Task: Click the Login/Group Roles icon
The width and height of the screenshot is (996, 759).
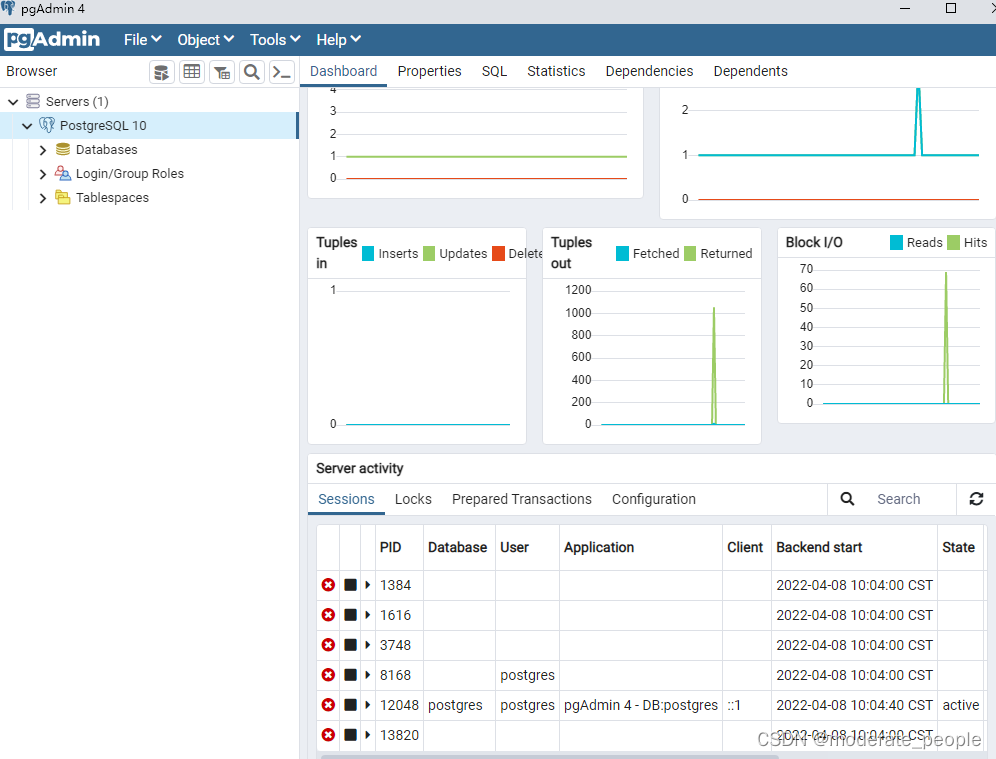Action: [x=63, y=173]
